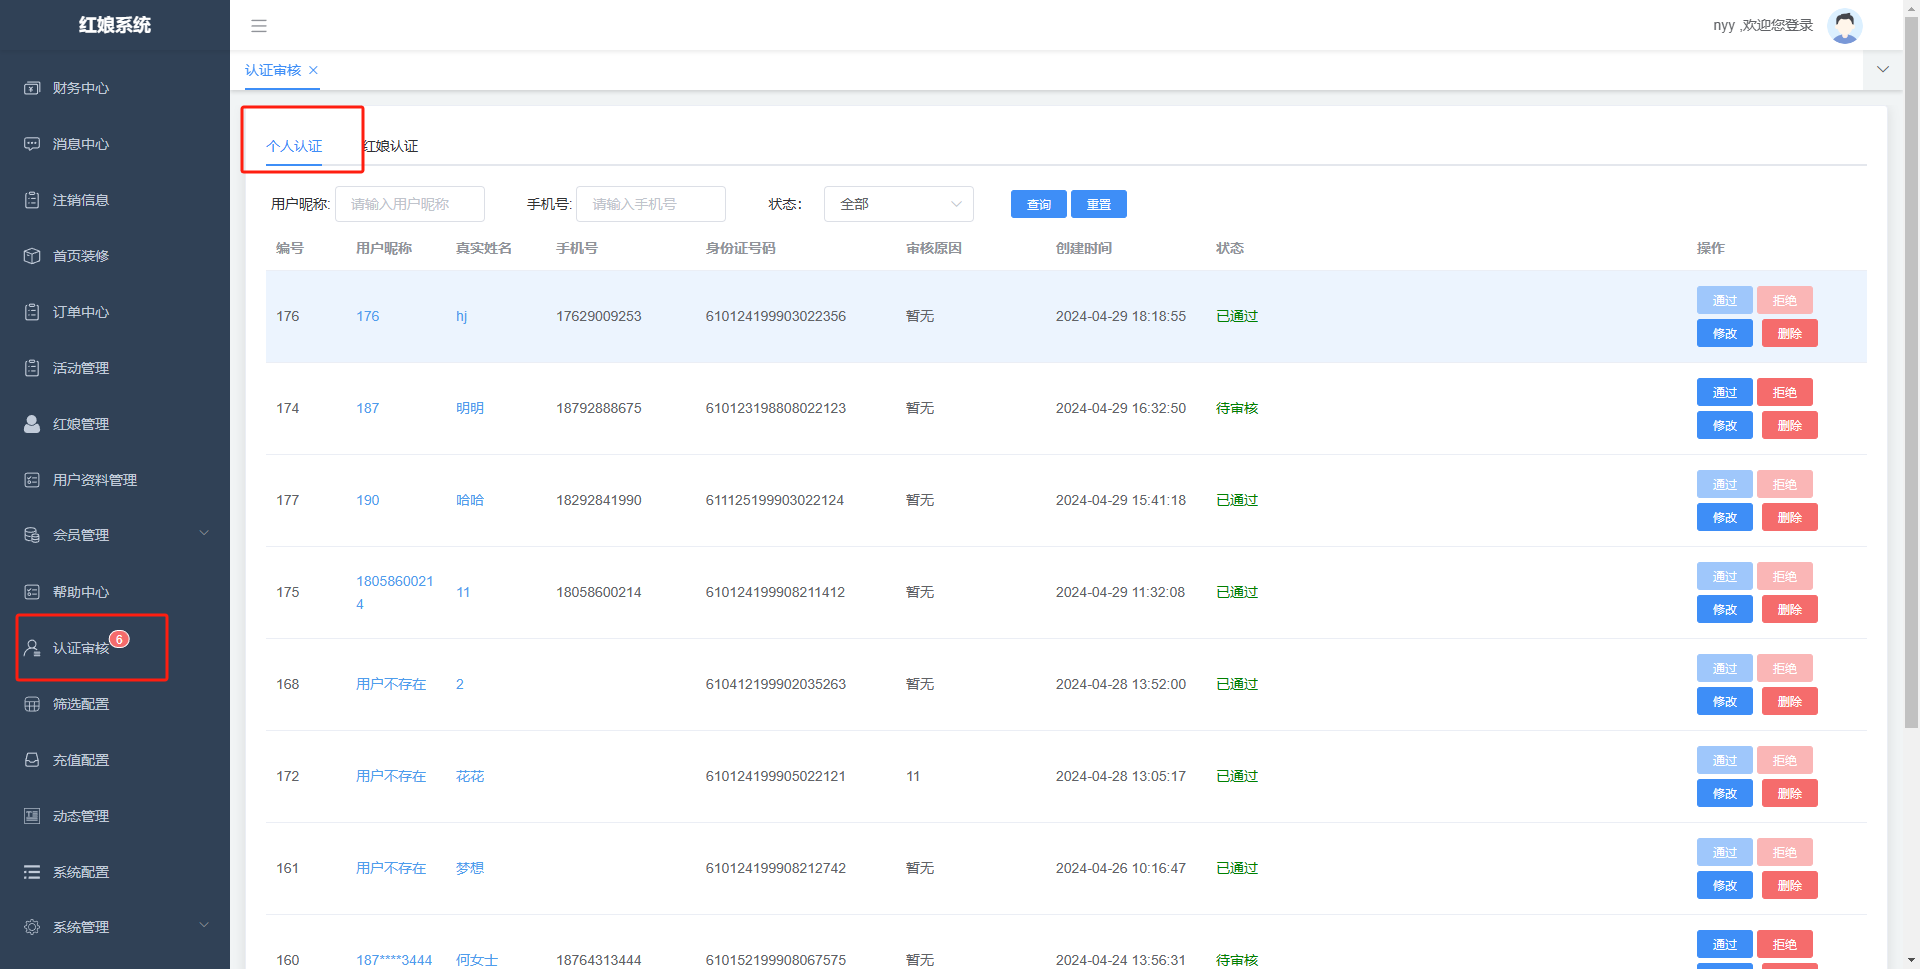
Task: Open the 状态 dropdown showing 全部
Action: (x=898, y=204)
